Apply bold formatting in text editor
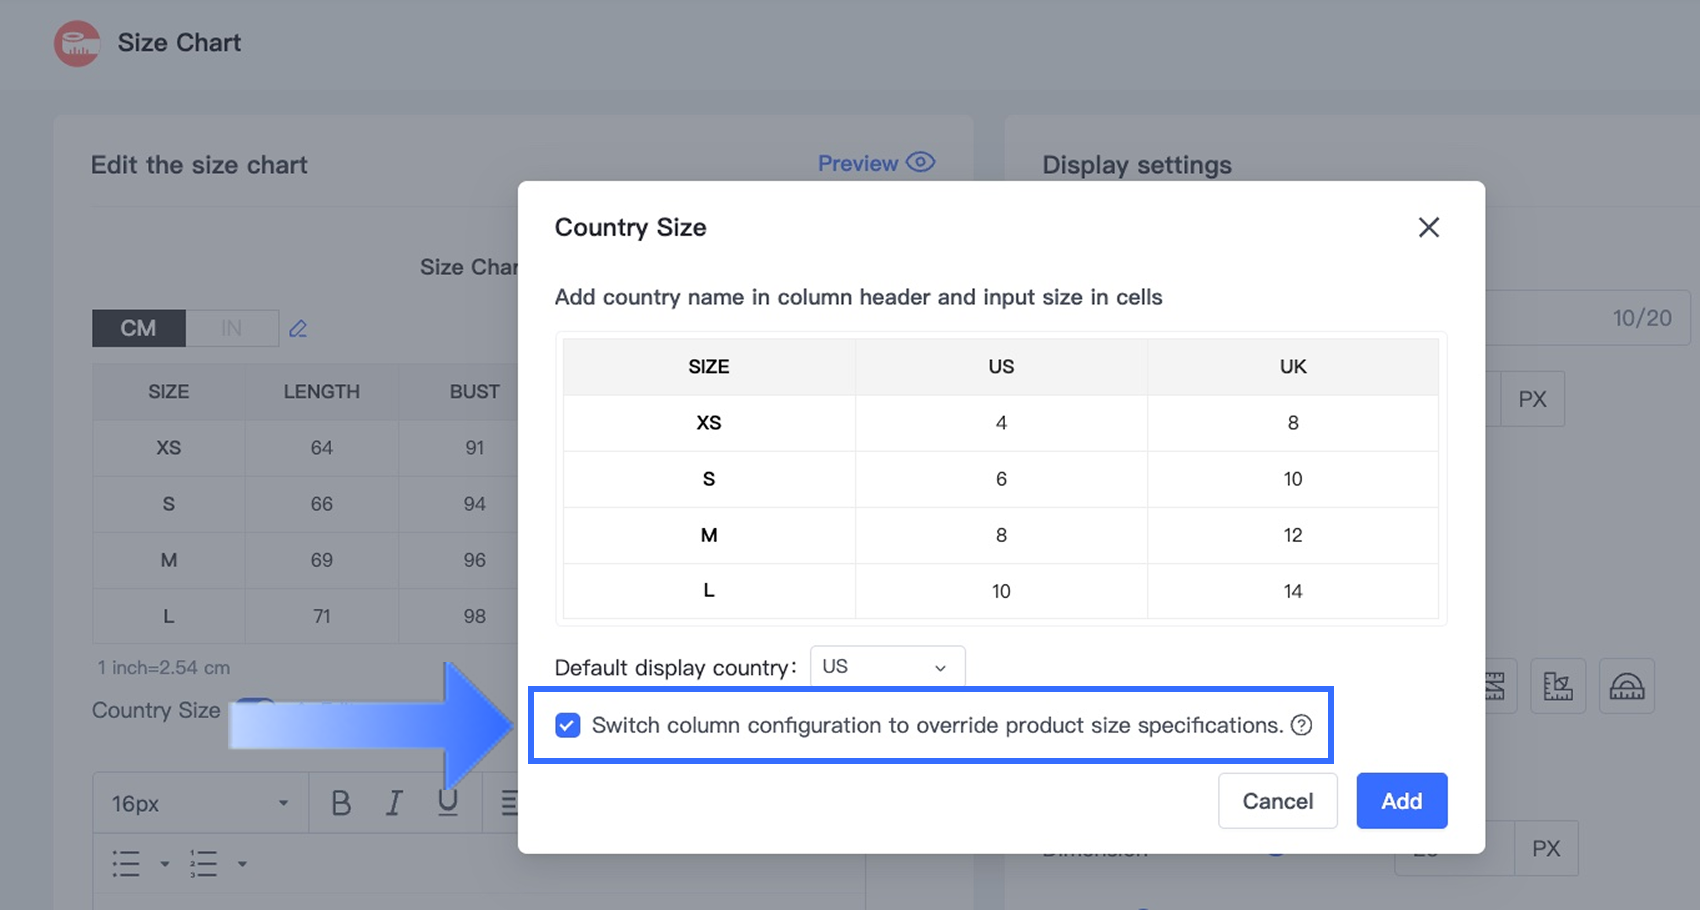1700x910 pixels. [x=341, y=803]
